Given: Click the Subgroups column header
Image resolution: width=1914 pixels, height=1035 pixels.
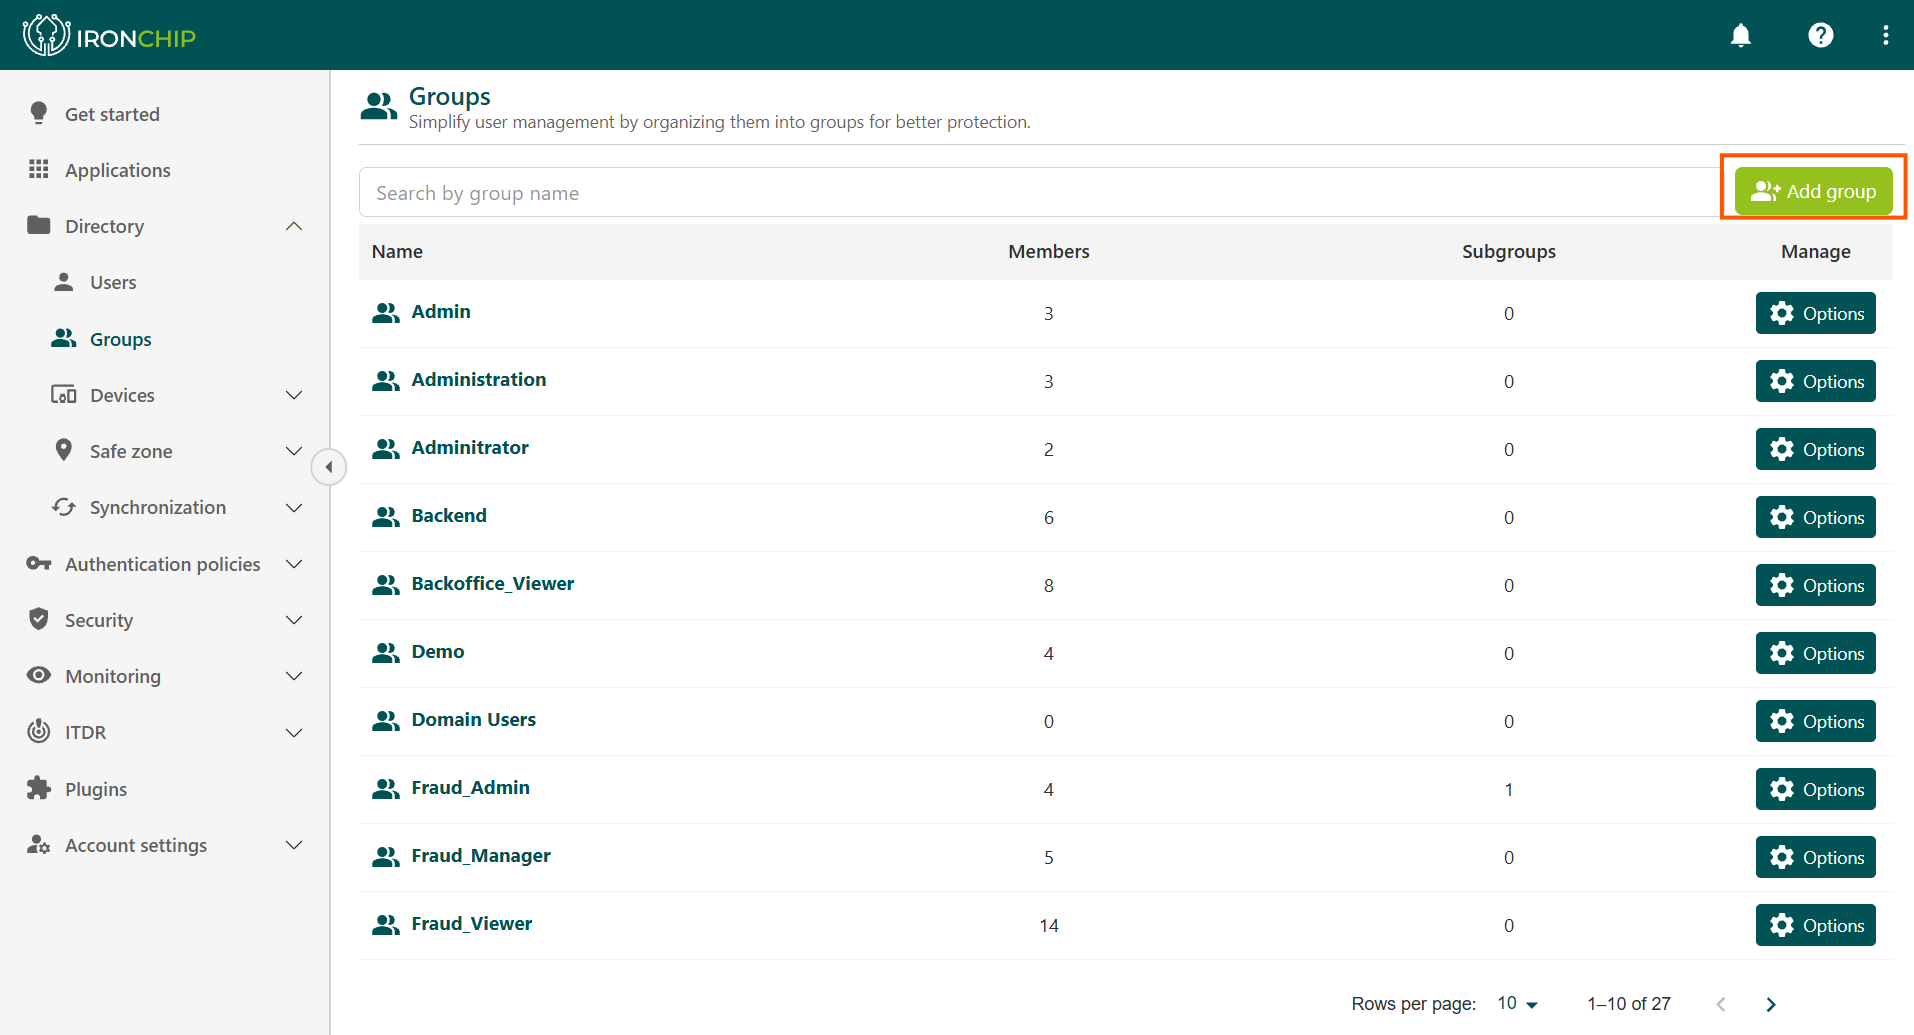Looking at the screenshot, I should tap(1509, 252).
